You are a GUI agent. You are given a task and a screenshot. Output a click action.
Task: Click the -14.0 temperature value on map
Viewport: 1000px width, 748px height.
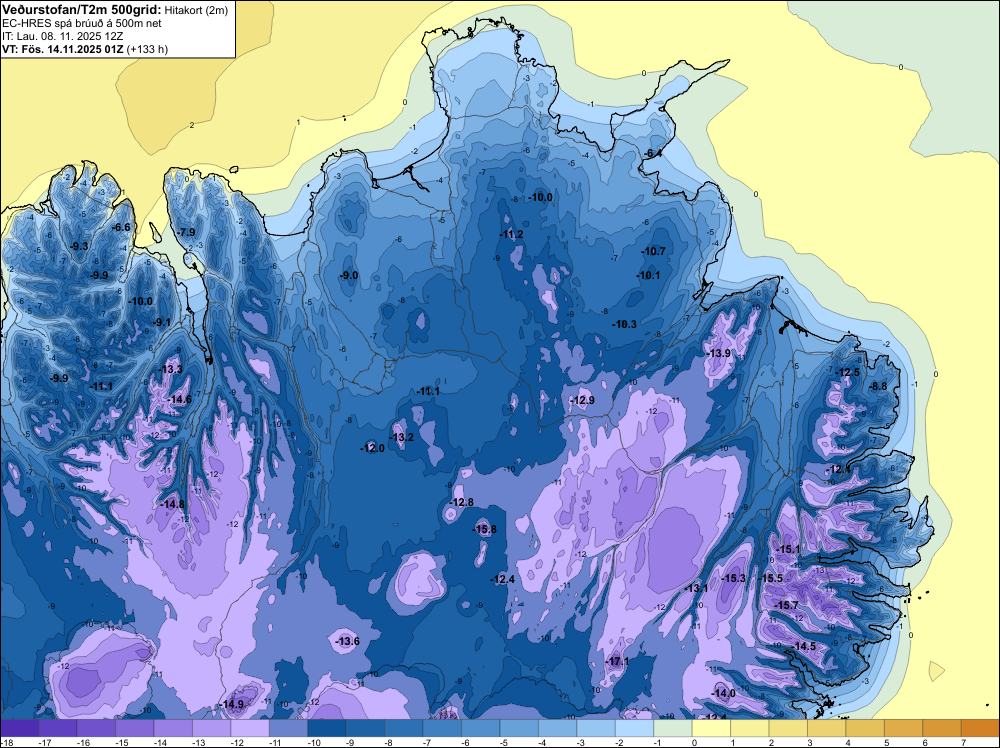tap(724, 694)
